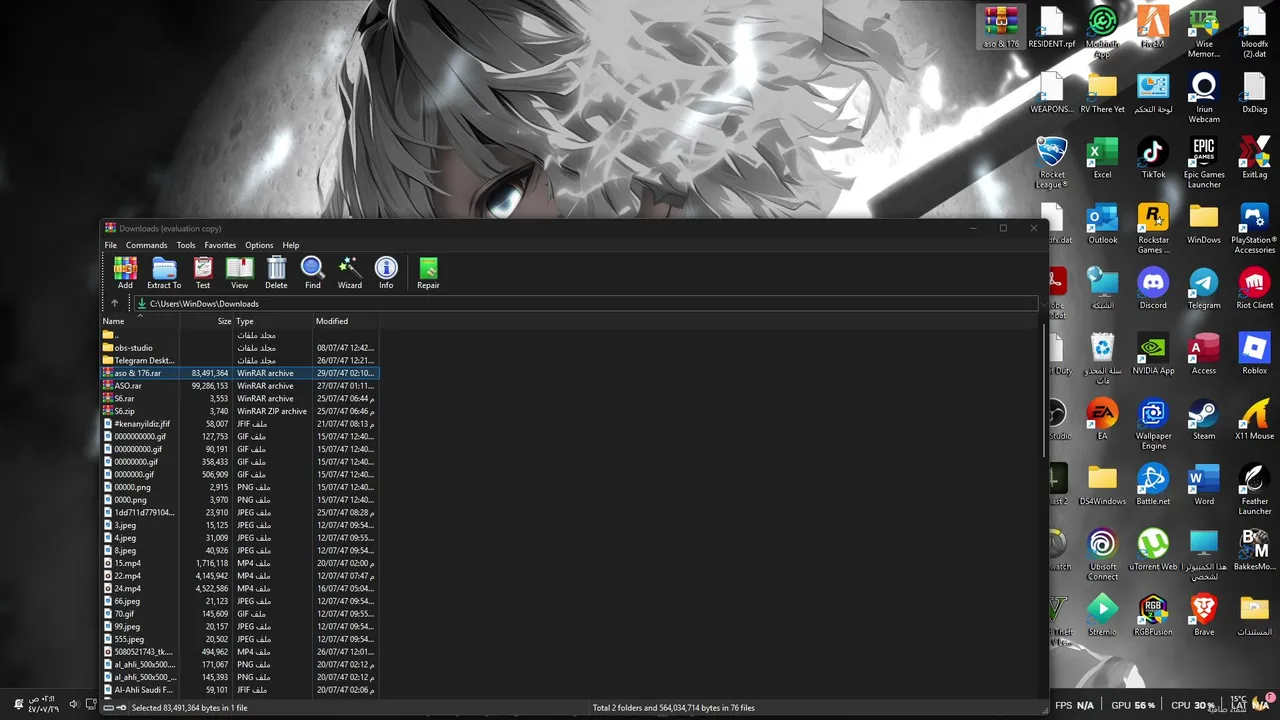Open the Options menu

259,245
